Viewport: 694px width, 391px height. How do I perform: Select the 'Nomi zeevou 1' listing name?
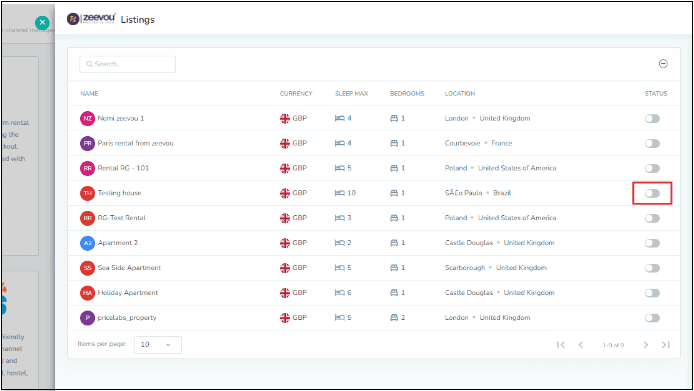point(121,118)
